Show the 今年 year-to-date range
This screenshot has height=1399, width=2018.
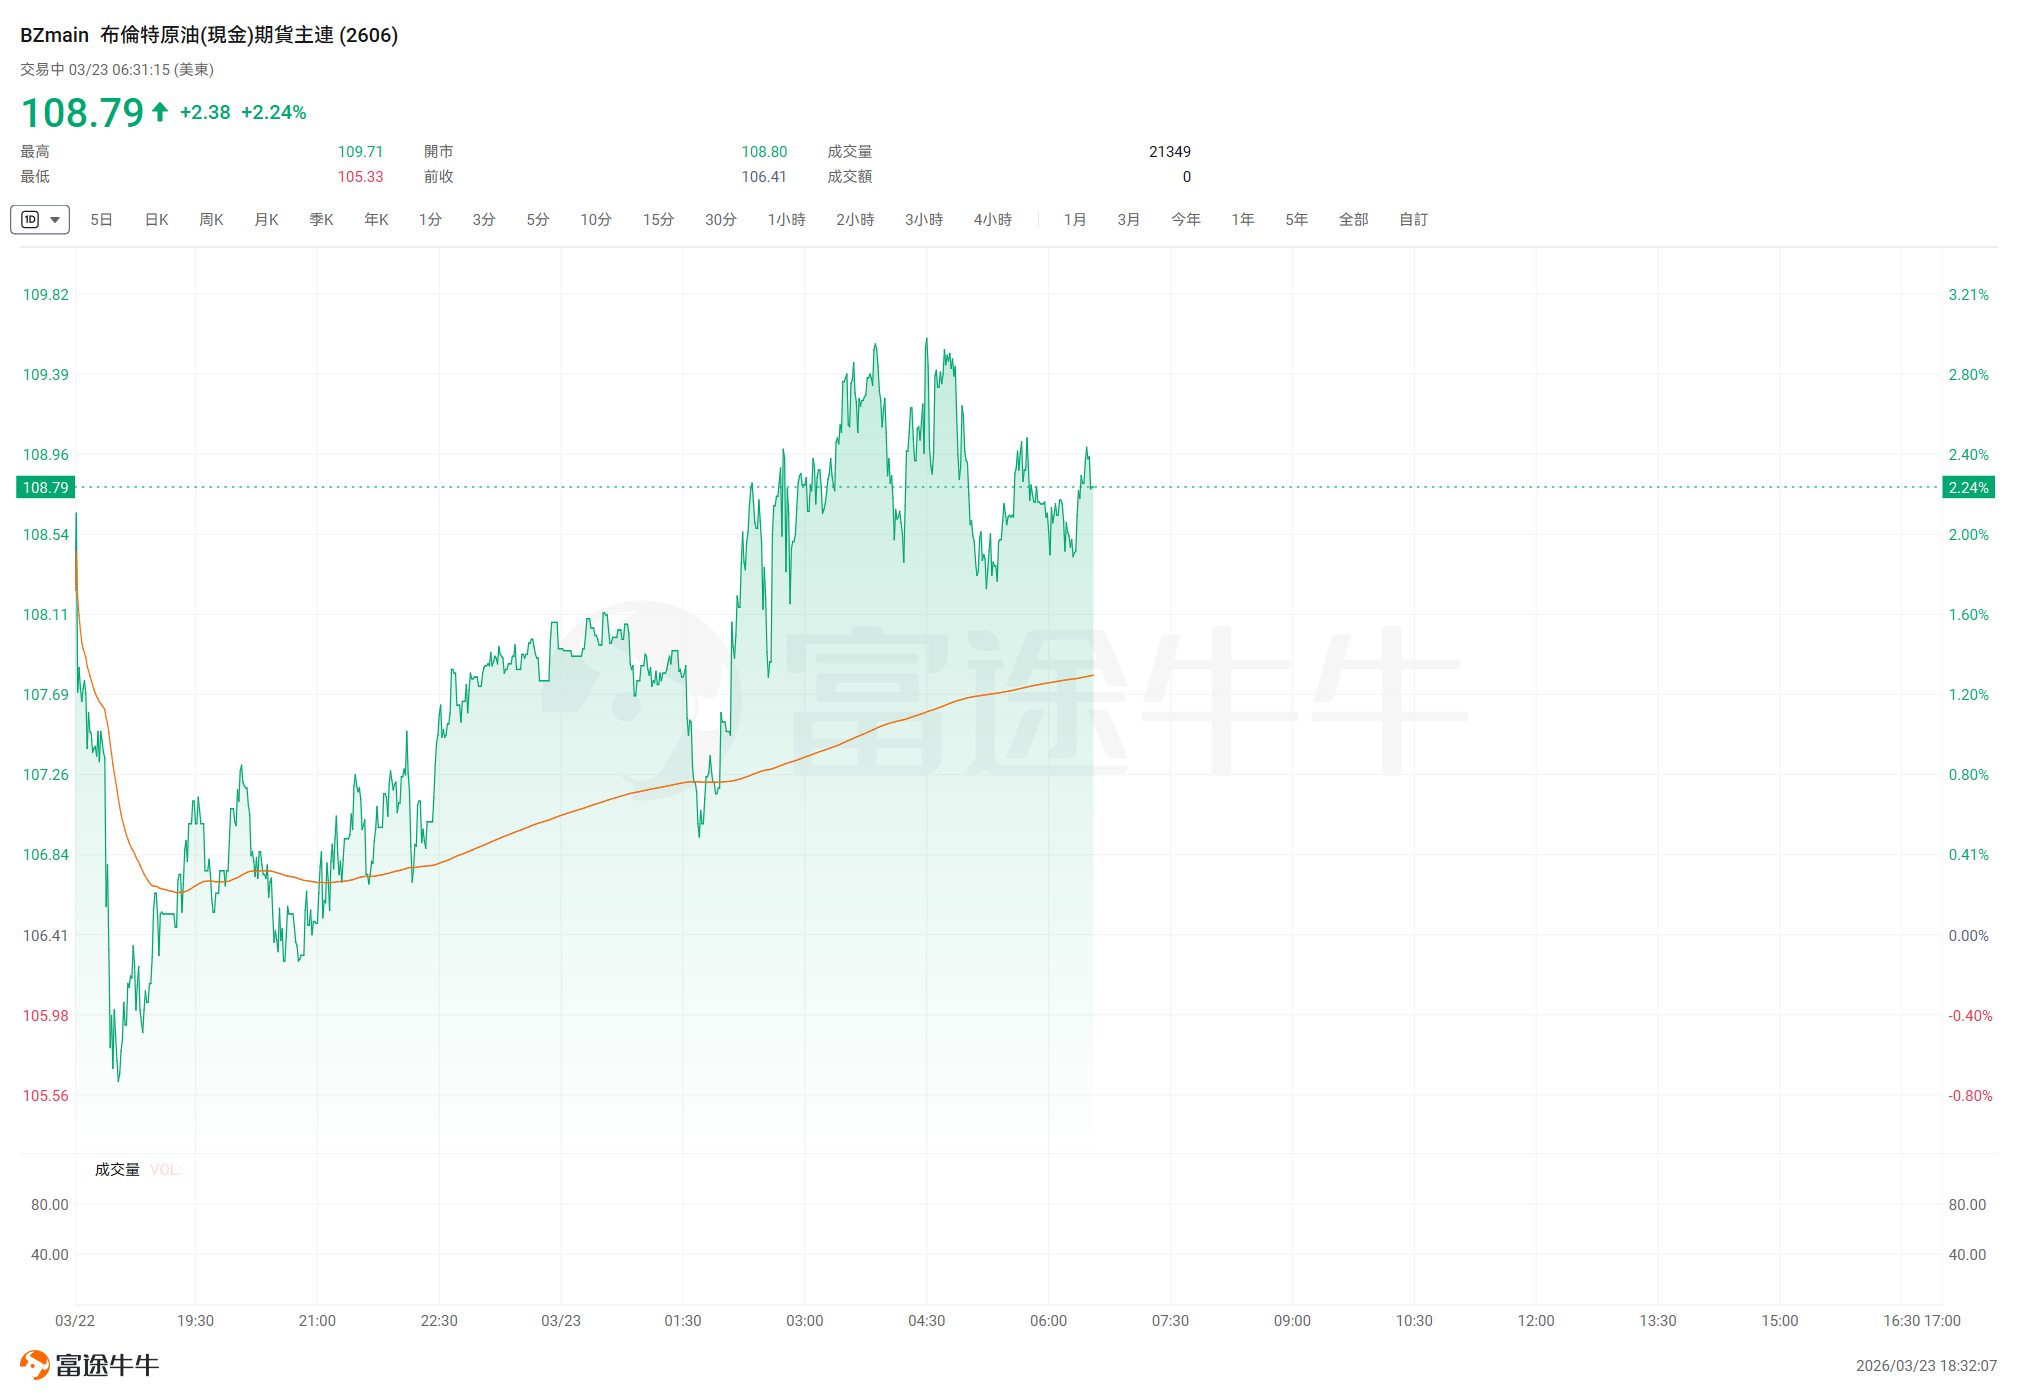pyautogui.click(x=1186, y=220)
